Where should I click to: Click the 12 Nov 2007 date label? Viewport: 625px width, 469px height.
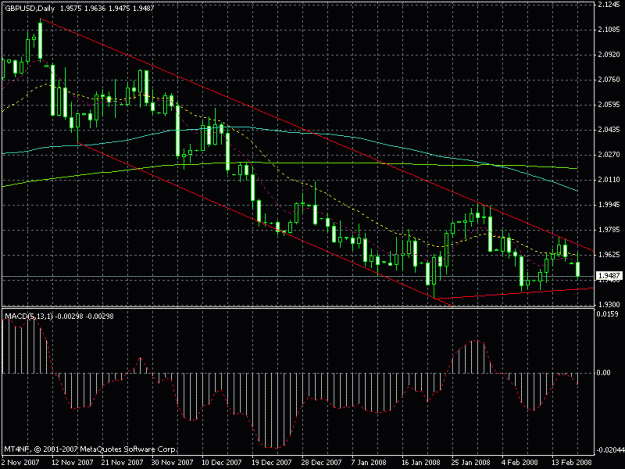coord(72,463)
